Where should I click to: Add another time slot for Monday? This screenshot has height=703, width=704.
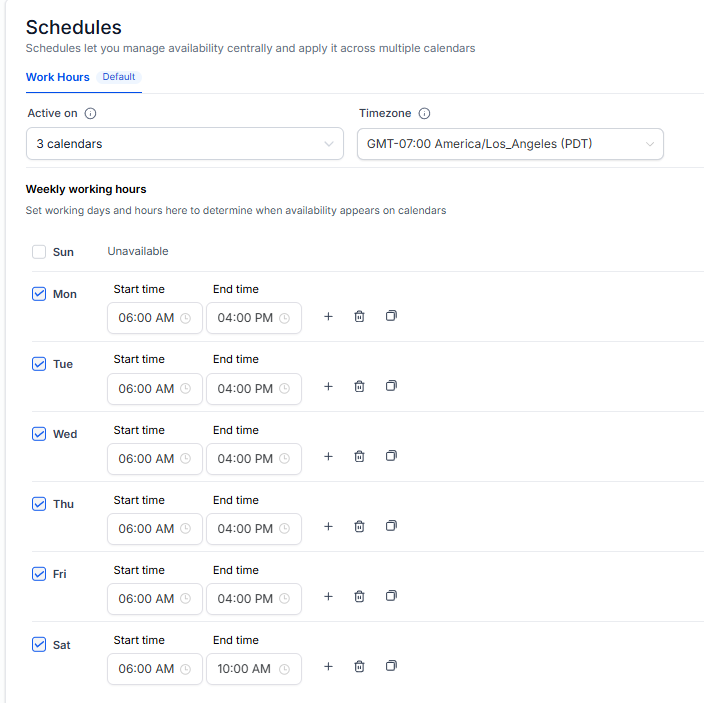coord(328,316)
